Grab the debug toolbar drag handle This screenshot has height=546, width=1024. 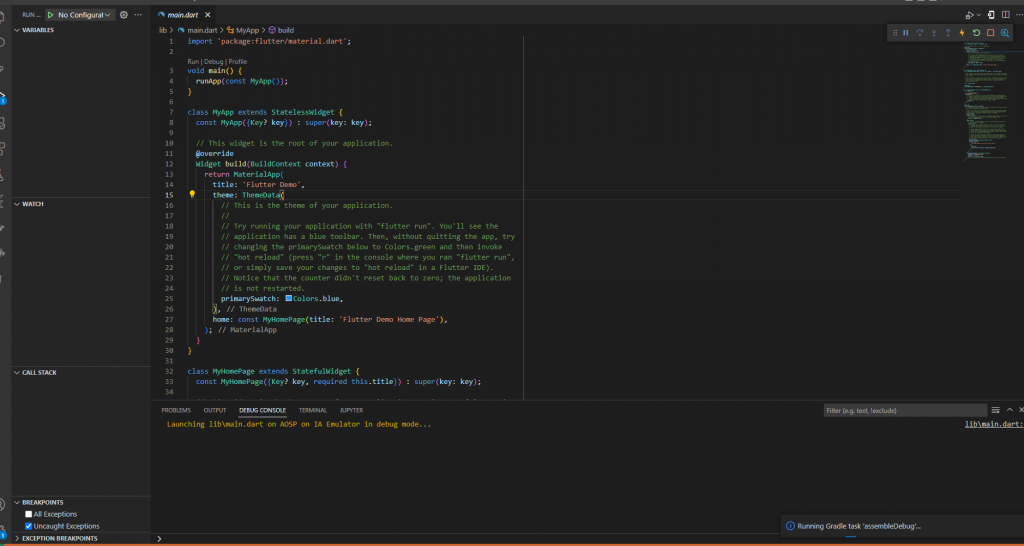click(895, 33)
